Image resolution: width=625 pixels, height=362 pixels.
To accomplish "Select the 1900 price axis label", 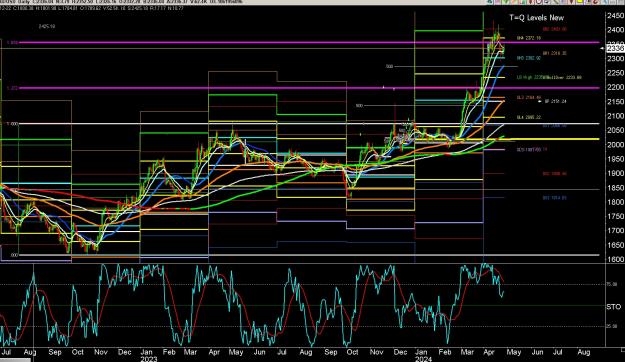I will click(615, 173).
